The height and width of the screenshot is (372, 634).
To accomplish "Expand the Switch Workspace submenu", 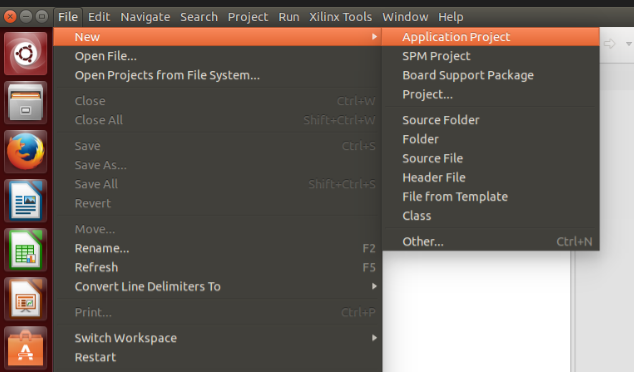I will click(218, 338).
